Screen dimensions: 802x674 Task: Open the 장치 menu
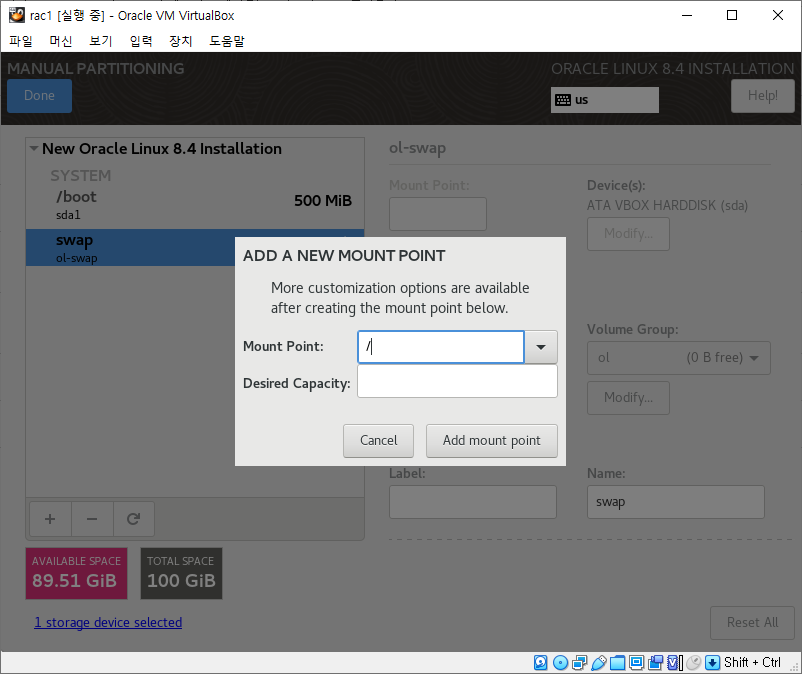[181, 41]
